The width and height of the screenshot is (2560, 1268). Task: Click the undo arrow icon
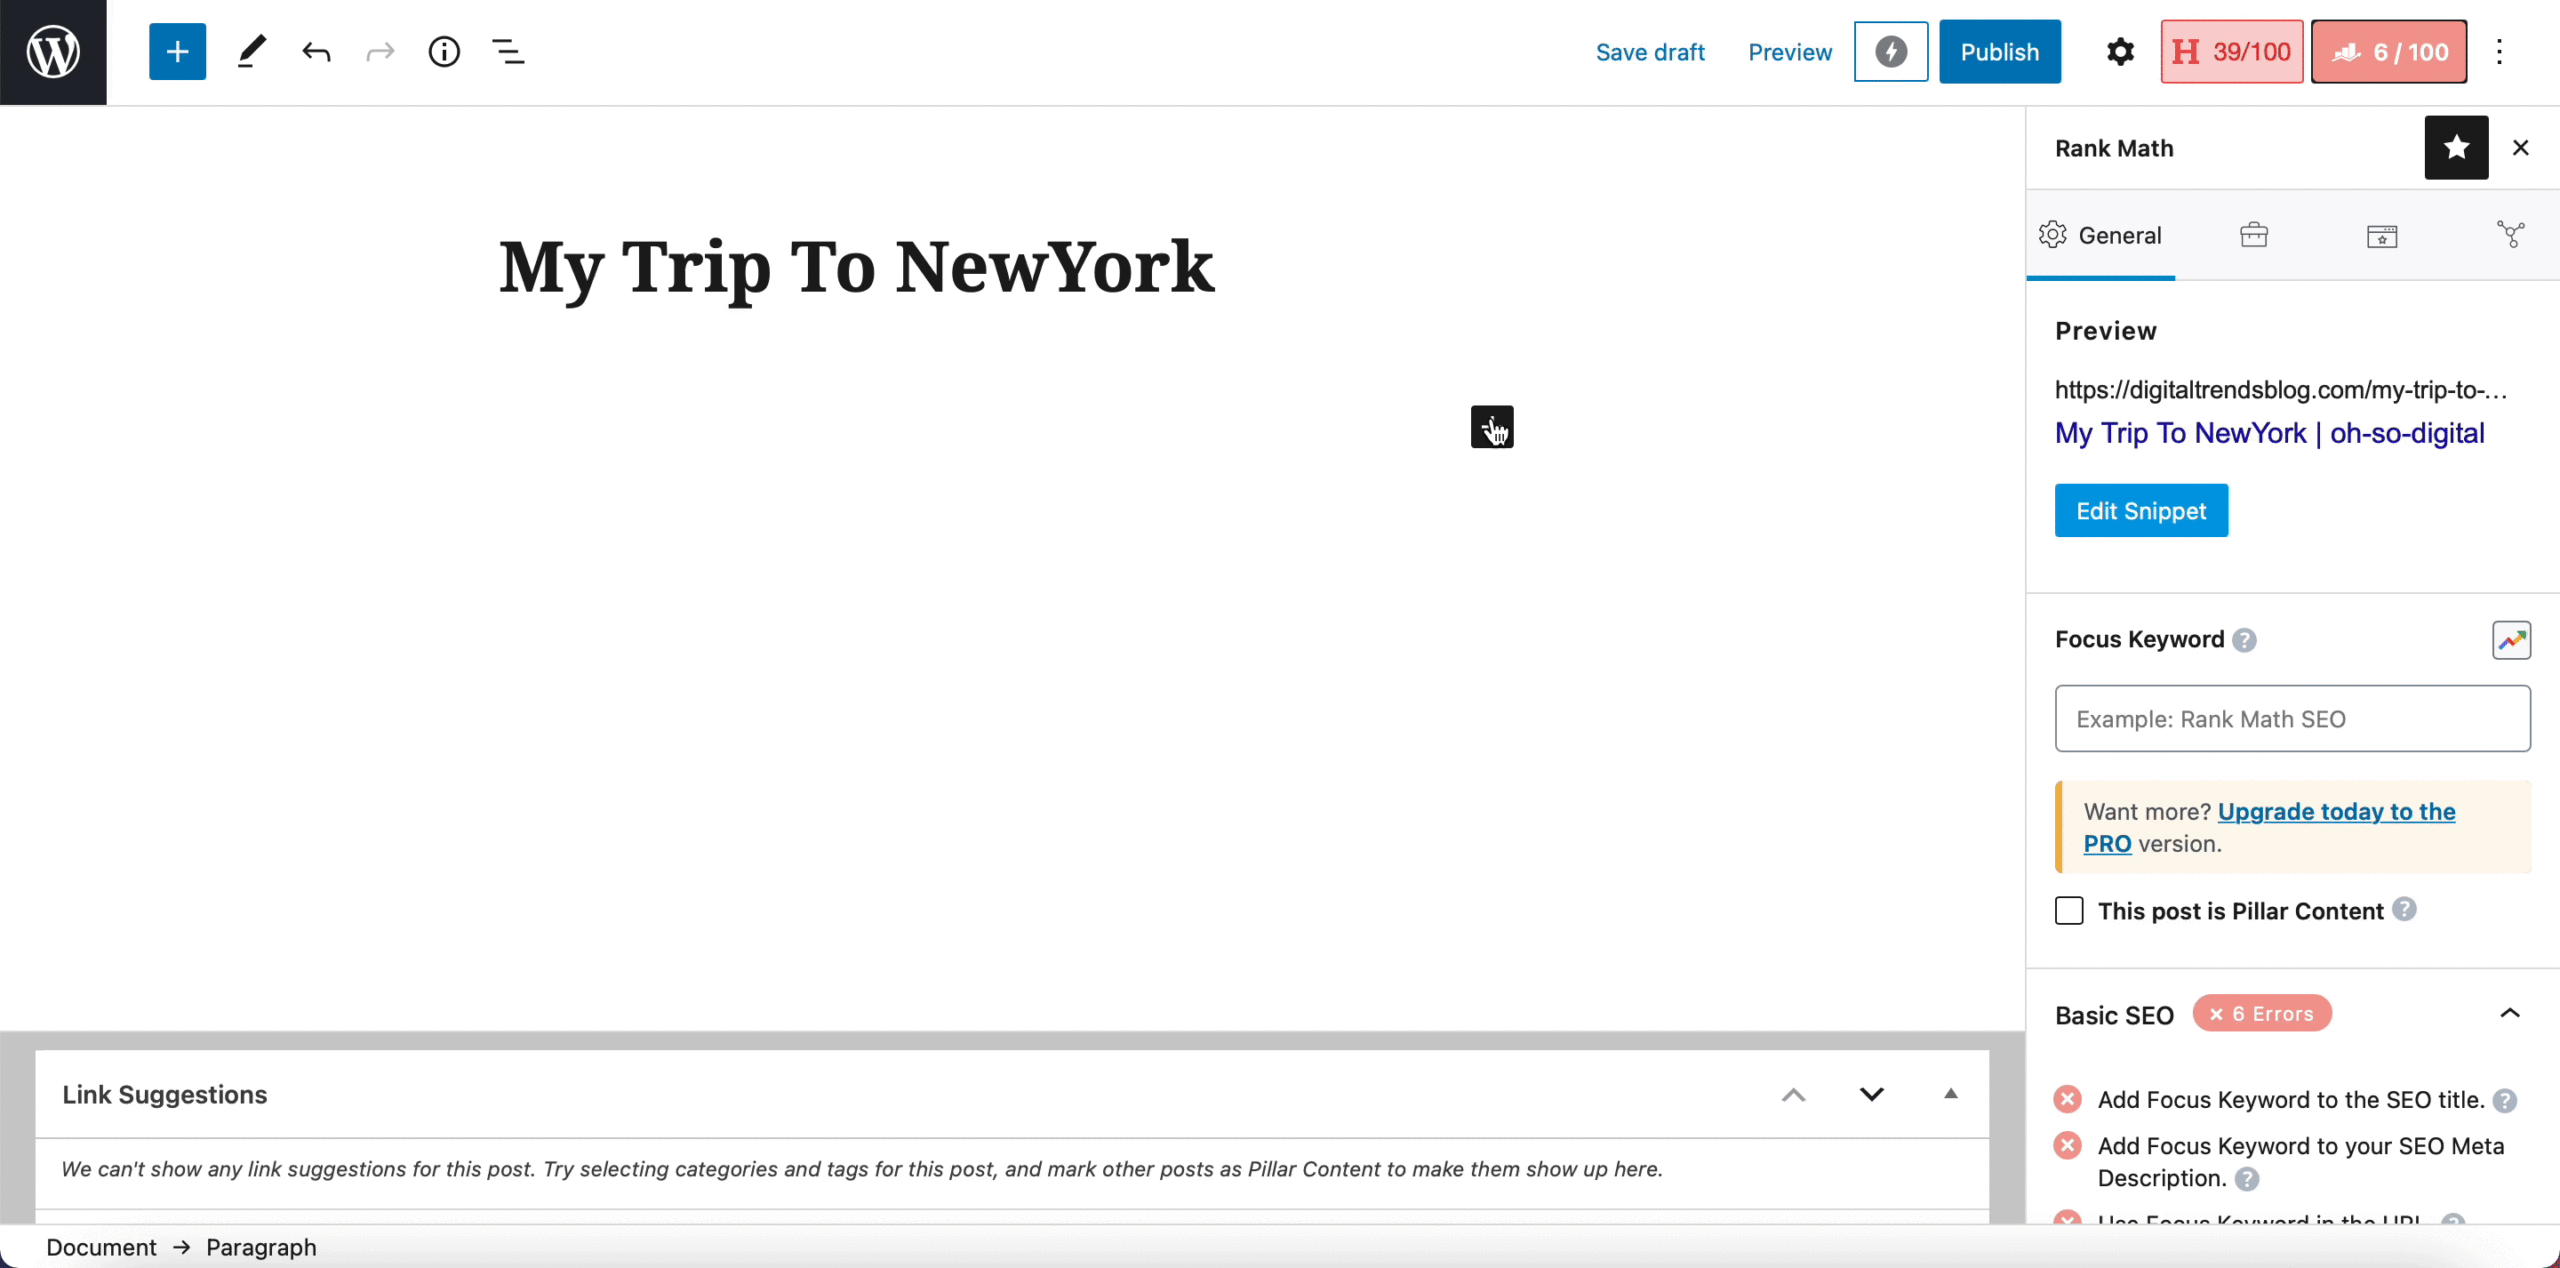tap(317, 52)
